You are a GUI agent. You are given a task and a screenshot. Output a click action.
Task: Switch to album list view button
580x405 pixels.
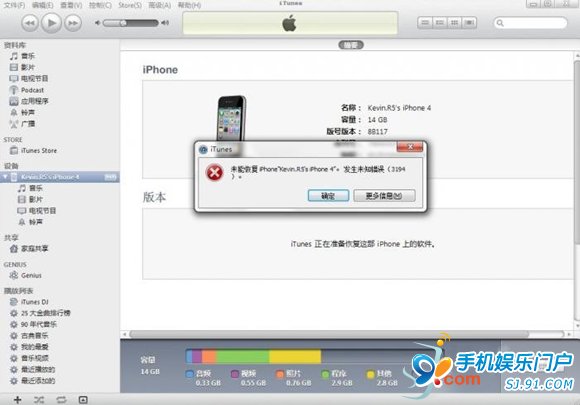pyautogui.click(x=439, y=23)
